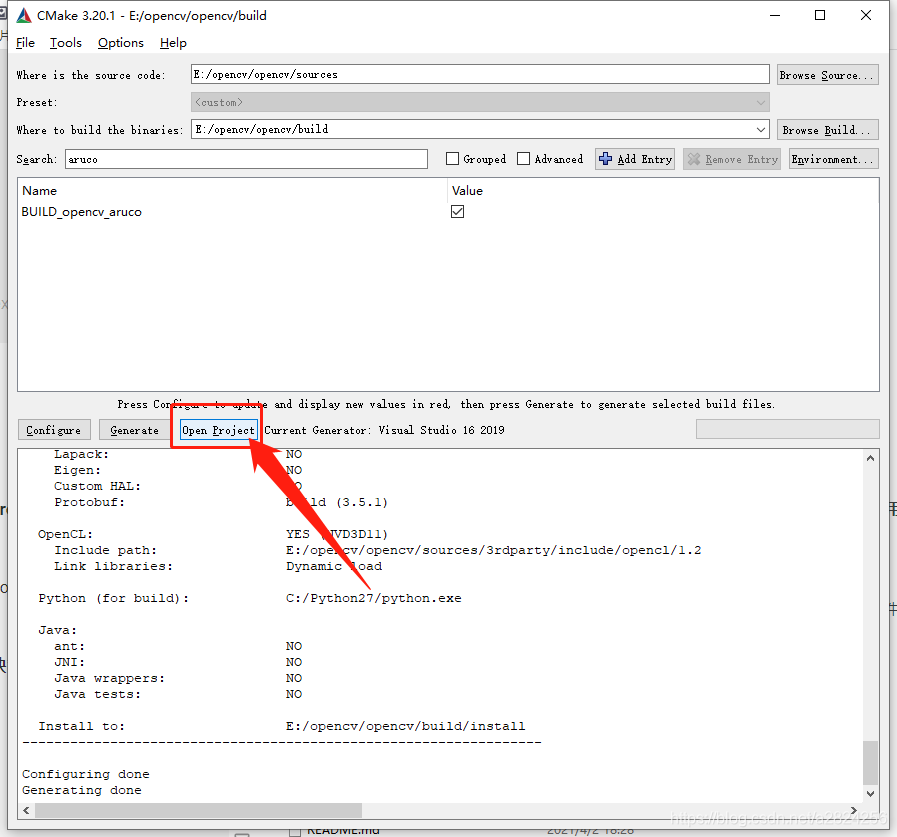This screenshot has height=837, width=897.
Task: Click output log scroll up arrow
Action: click(x=870, y=458)
